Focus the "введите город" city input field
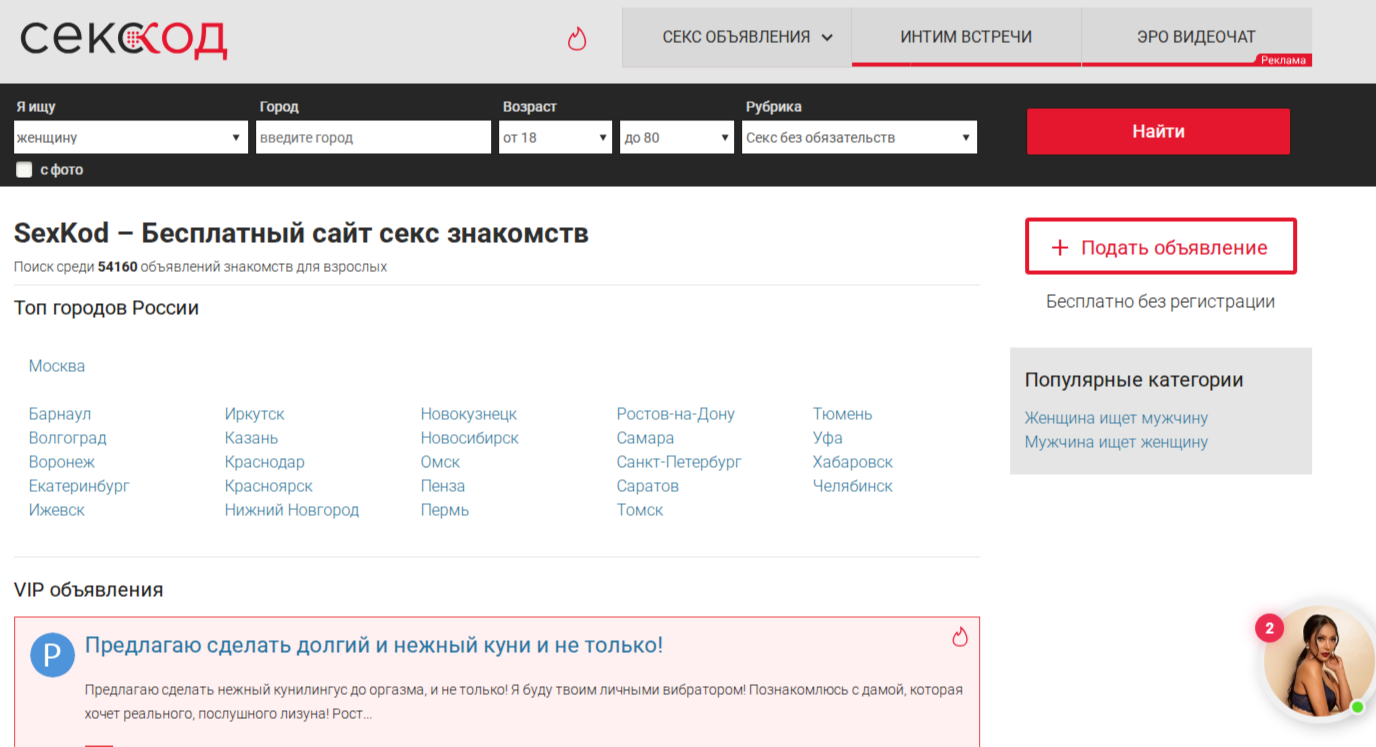 point(373,137)
